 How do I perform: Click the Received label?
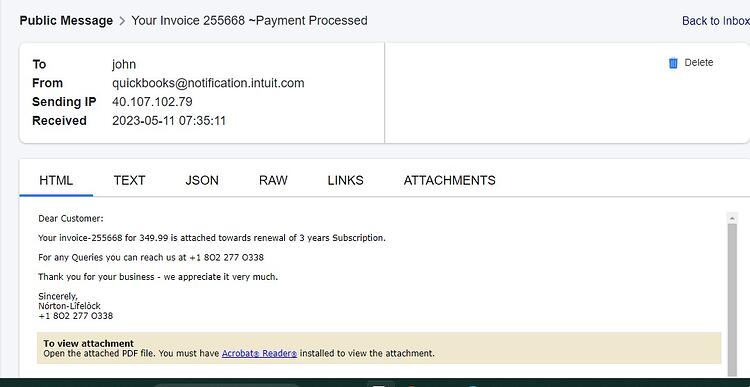tap(59, 121)
